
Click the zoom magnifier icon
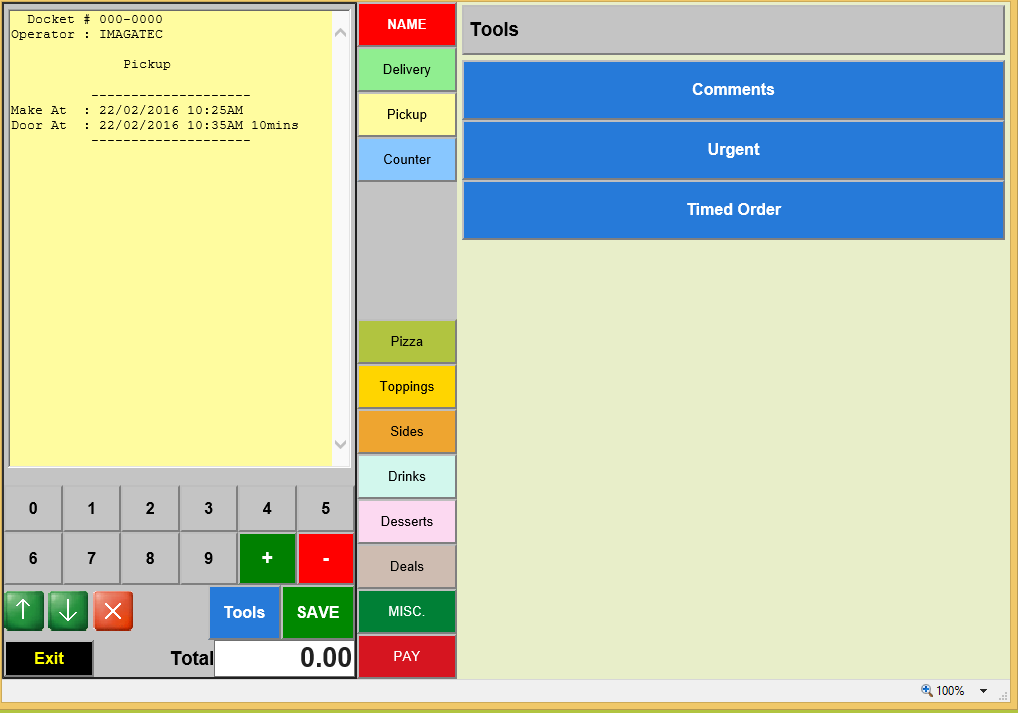tap(926, 691)
